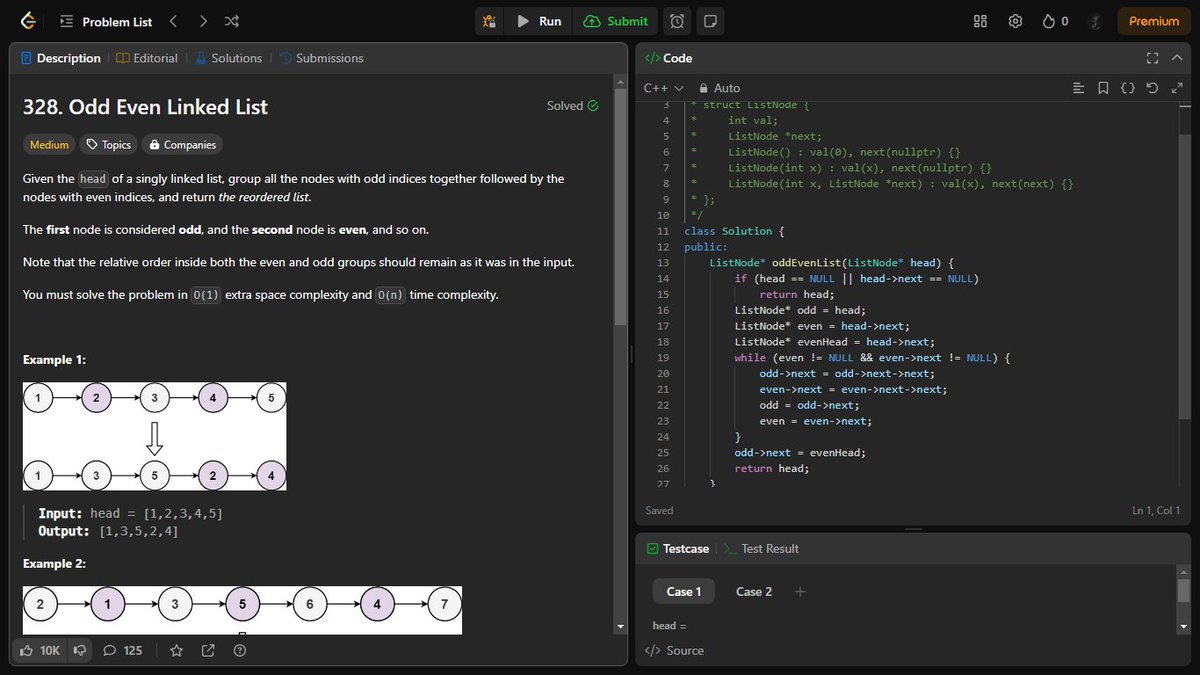The image size is (1200, 675).
Task: Click line 19 while loop code
Action: (x=872, y=357)
